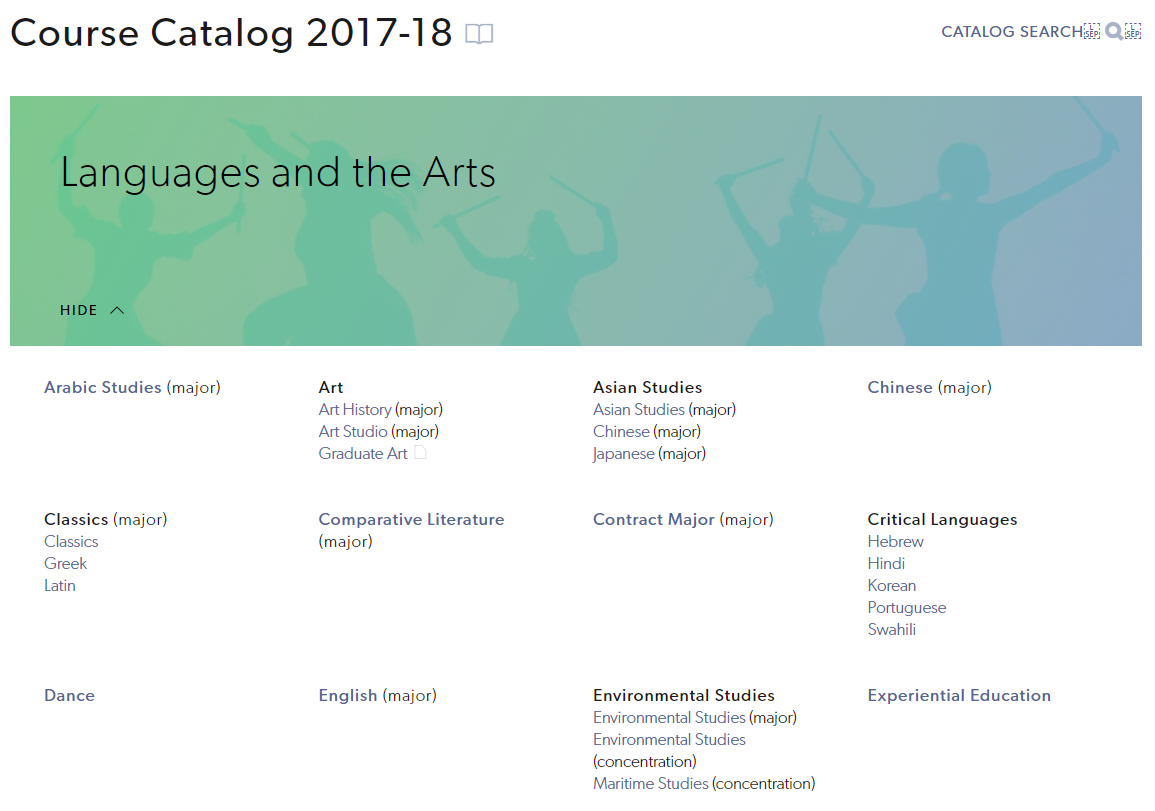Open the Experiential Education link

(x=959, y=695)
